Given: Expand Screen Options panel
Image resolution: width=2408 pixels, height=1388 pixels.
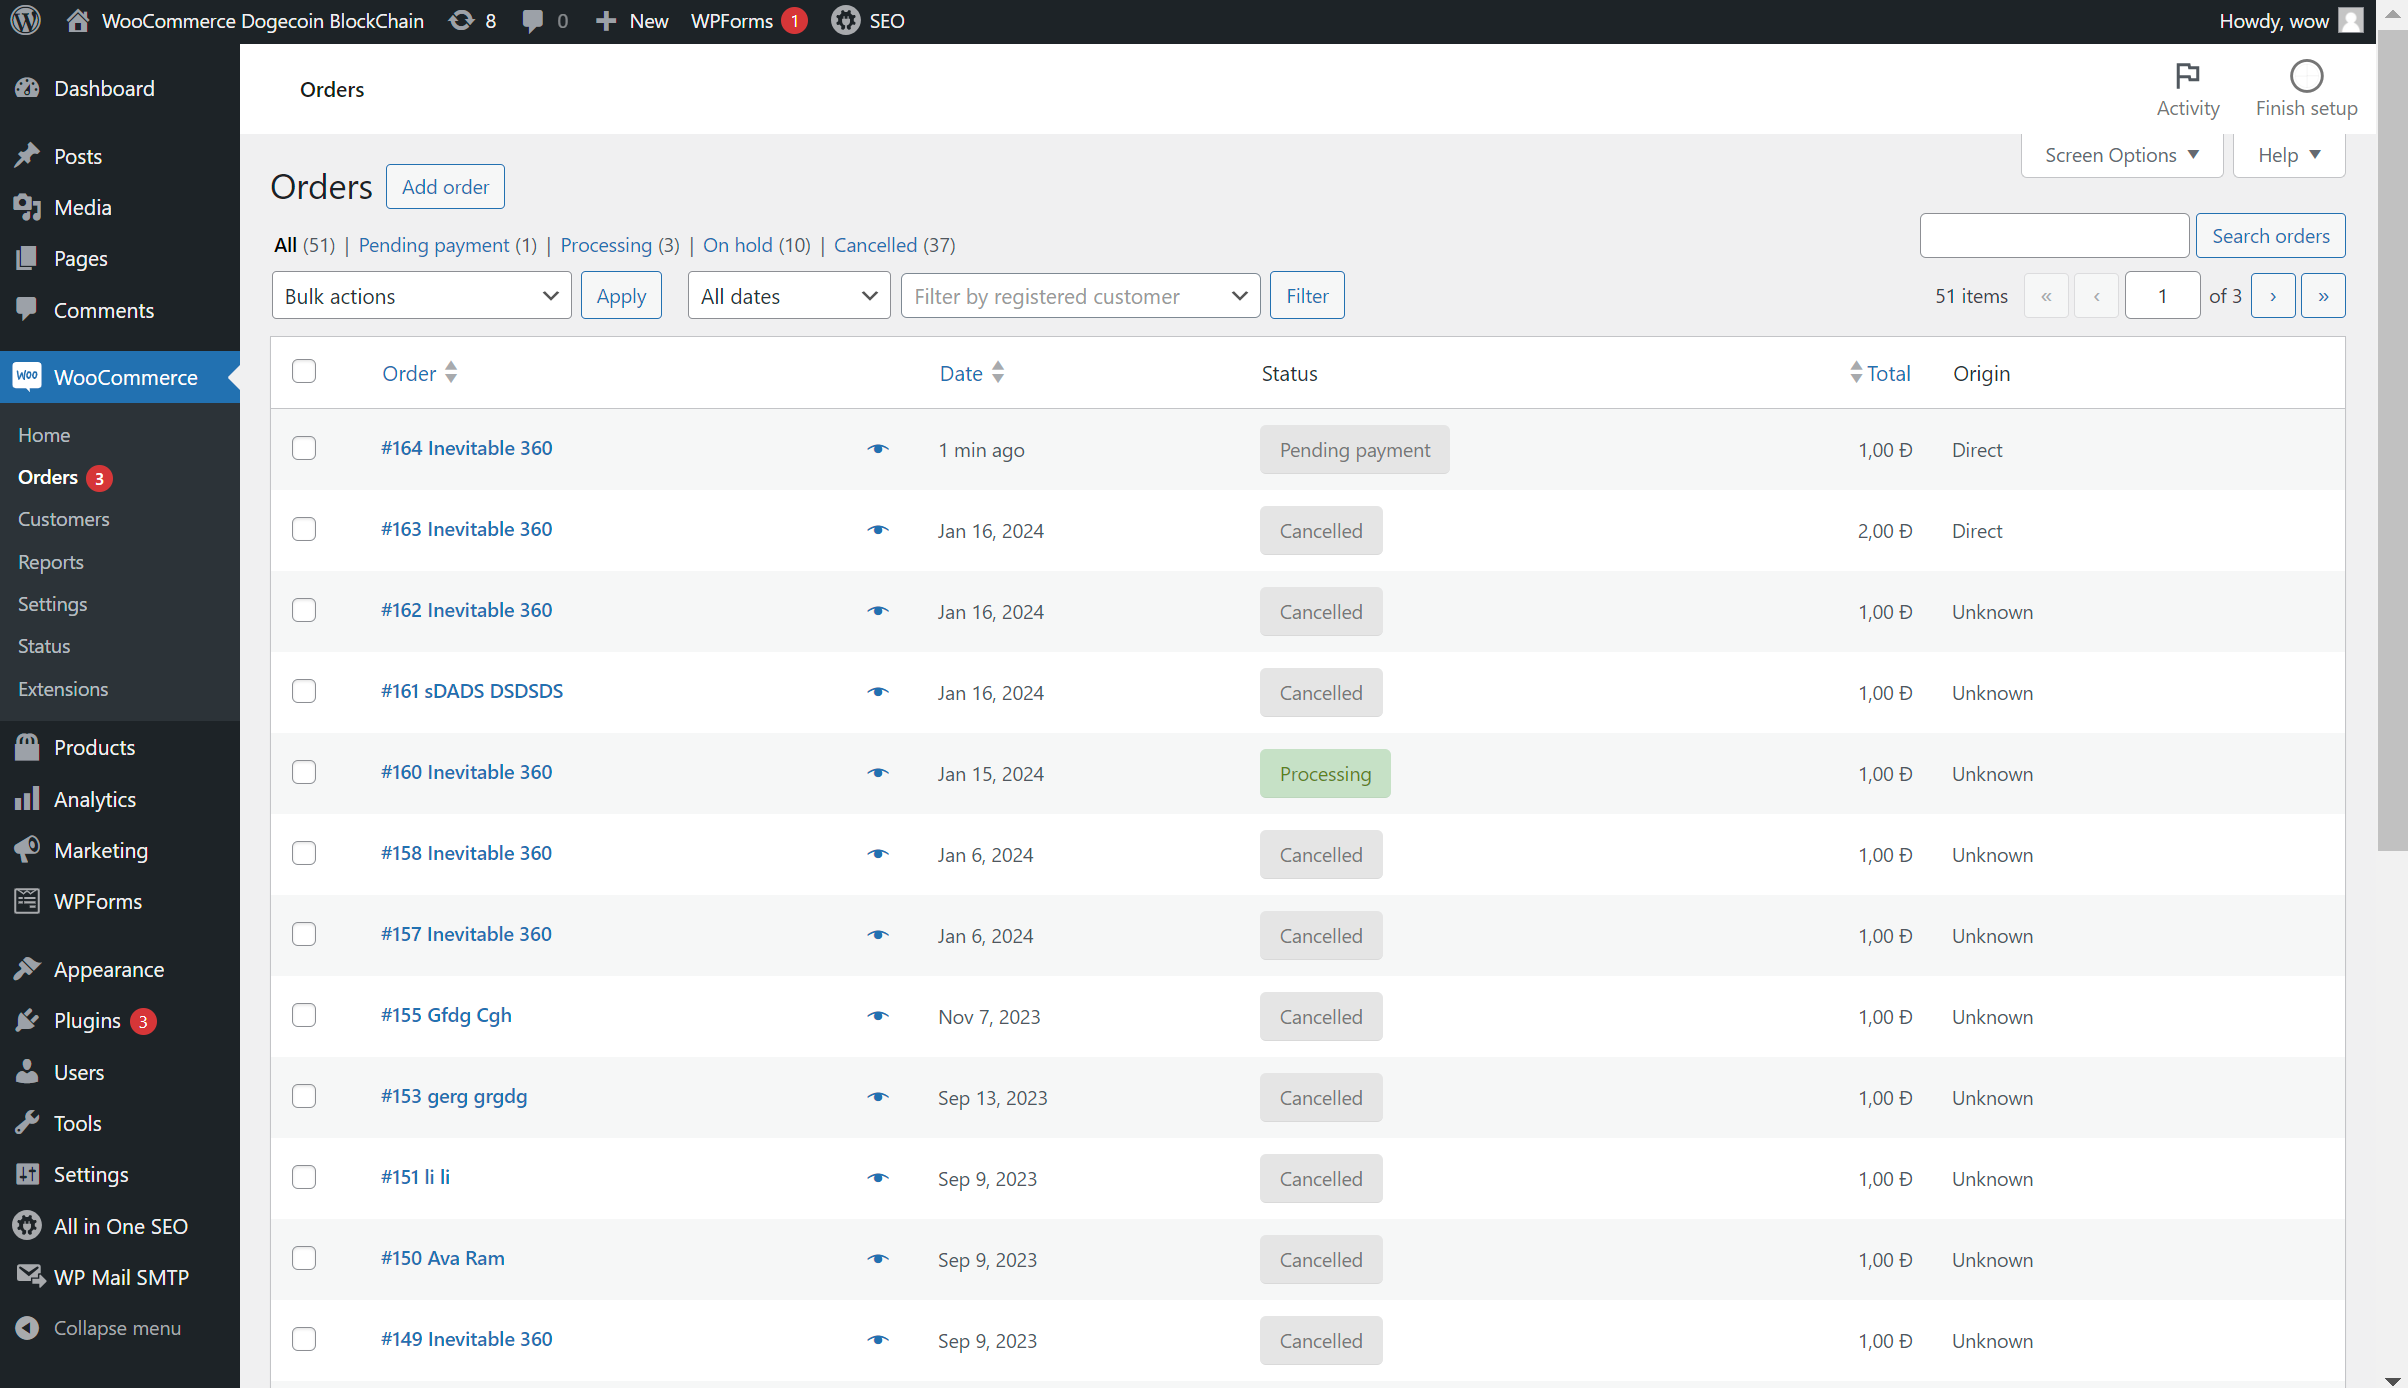Looking at the screenshot, I should 2121,155.
